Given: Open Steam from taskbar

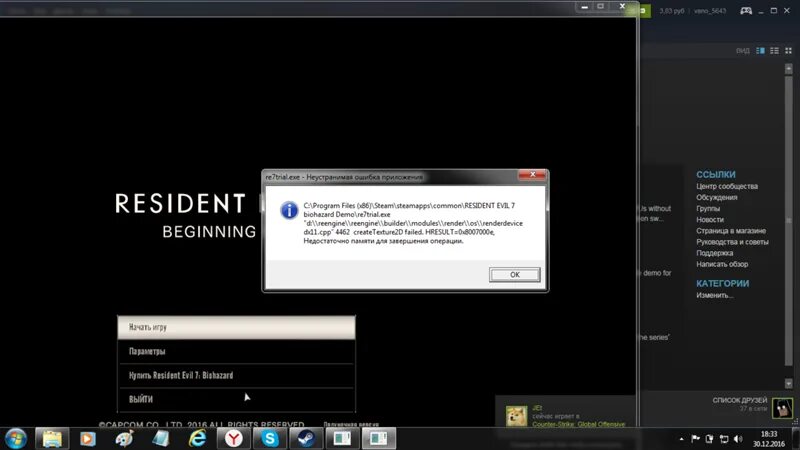Looking at the screenshot, I should tap(306, 439).
